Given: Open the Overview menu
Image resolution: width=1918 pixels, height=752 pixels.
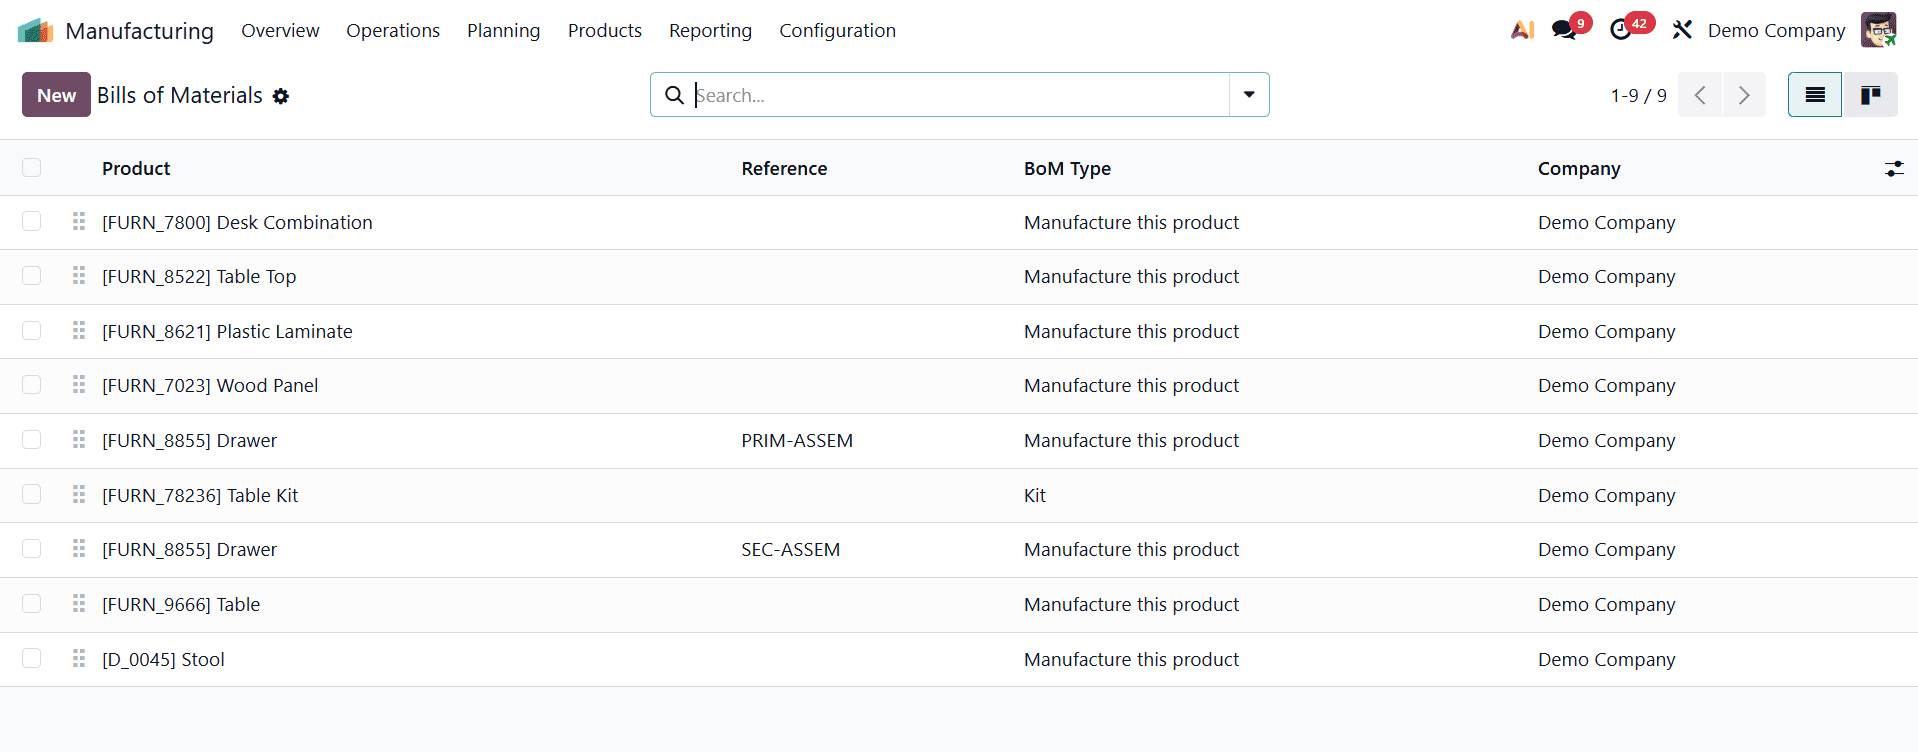Looking at the screenshot, I should coord(280,30).
